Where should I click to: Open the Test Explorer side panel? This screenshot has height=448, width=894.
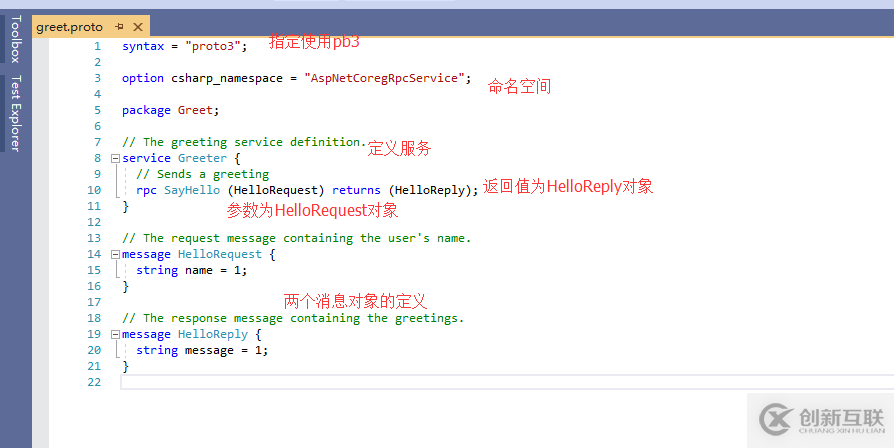pos(14,115)
